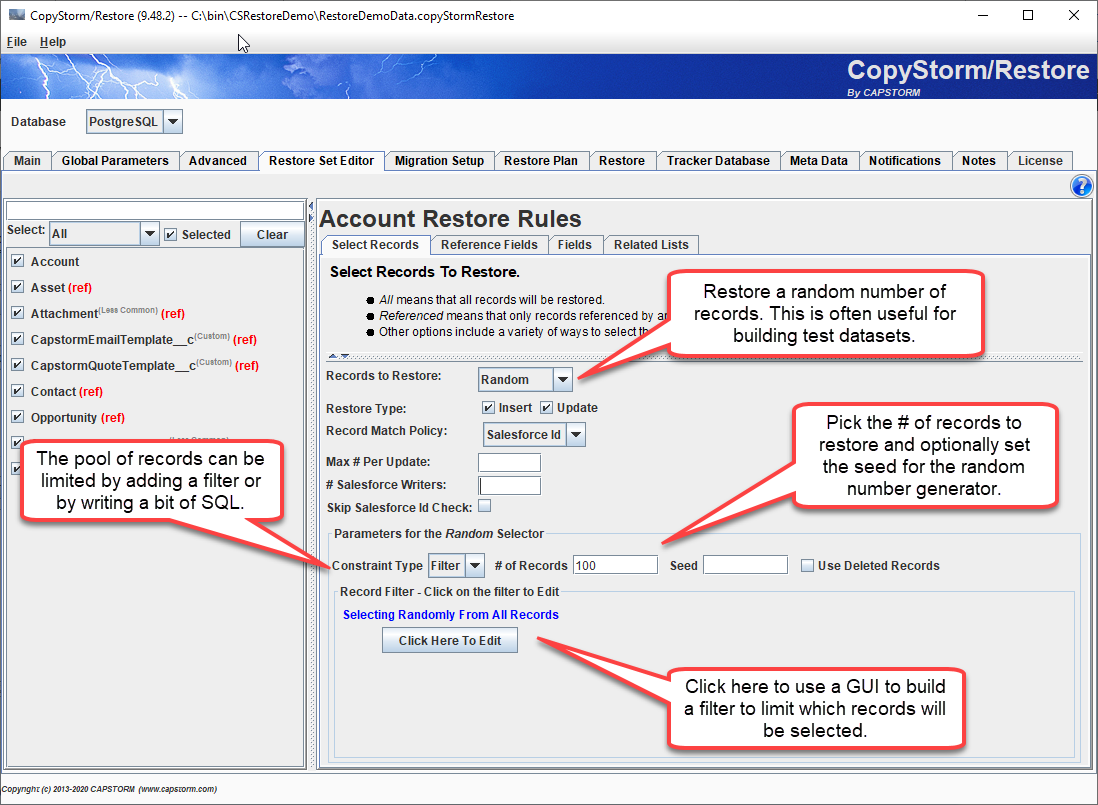
Task: Open the blue question mark help icon
Action: coord(1081,186)
